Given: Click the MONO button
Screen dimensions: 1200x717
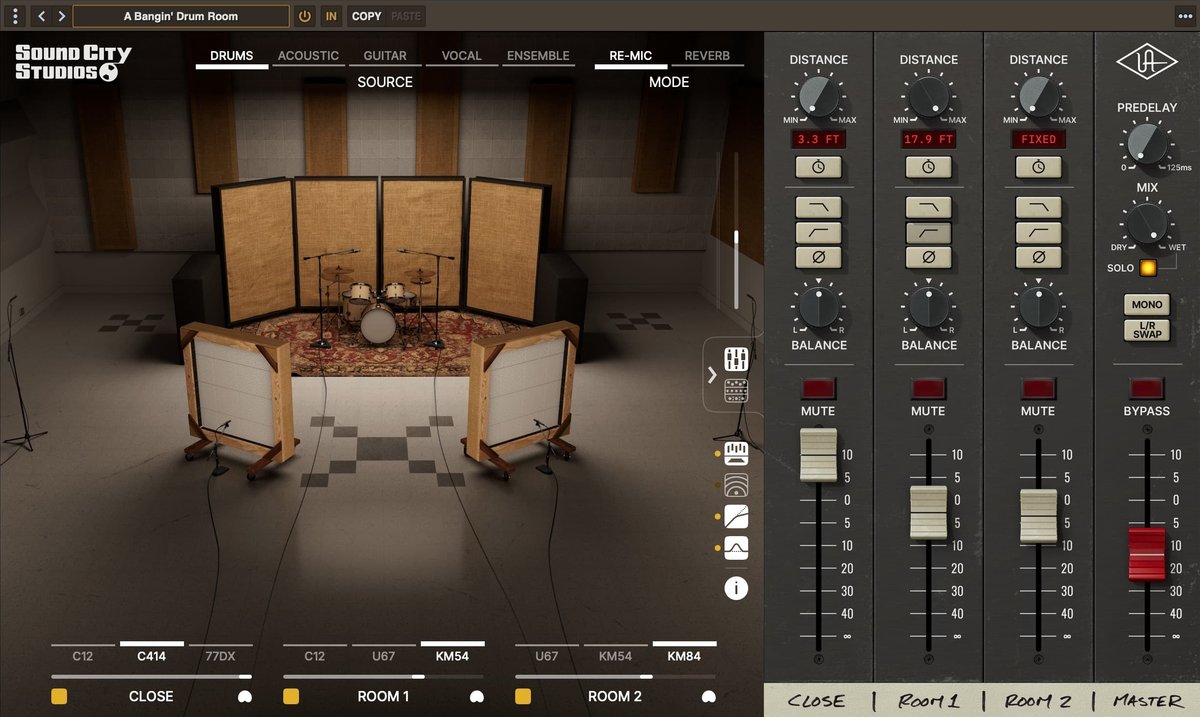Looking at the screenshot, I should click(1147, 304).
